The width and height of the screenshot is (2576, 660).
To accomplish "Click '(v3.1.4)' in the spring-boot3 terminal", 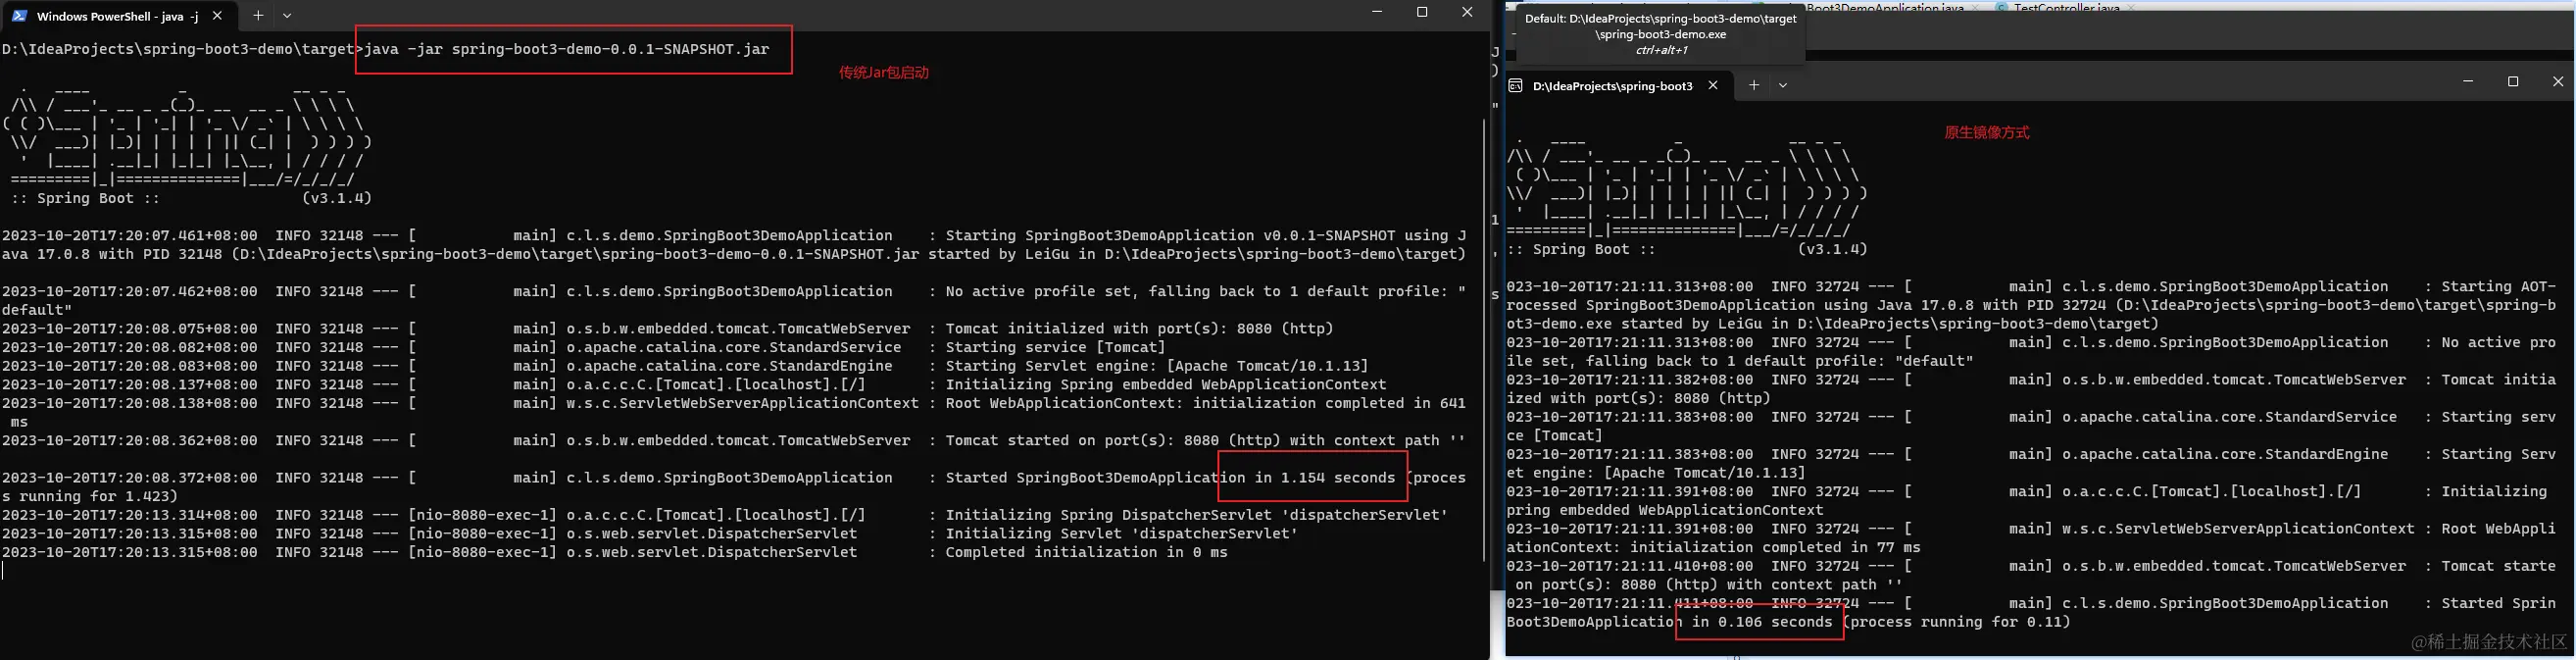I will [x=1832, y=249].
